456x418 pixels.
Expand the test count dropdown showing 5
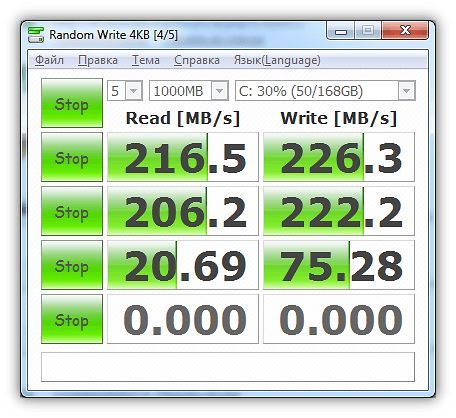click(134, 91)
